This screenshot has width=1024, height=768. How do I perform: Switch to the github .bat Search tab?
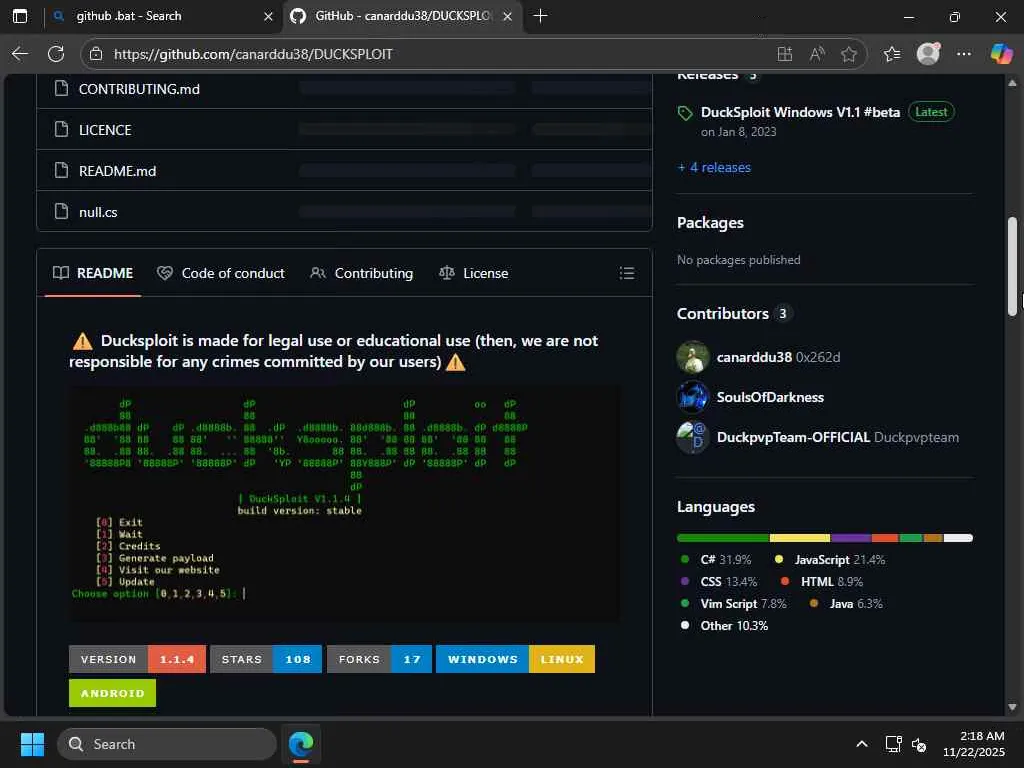point(163,16)
